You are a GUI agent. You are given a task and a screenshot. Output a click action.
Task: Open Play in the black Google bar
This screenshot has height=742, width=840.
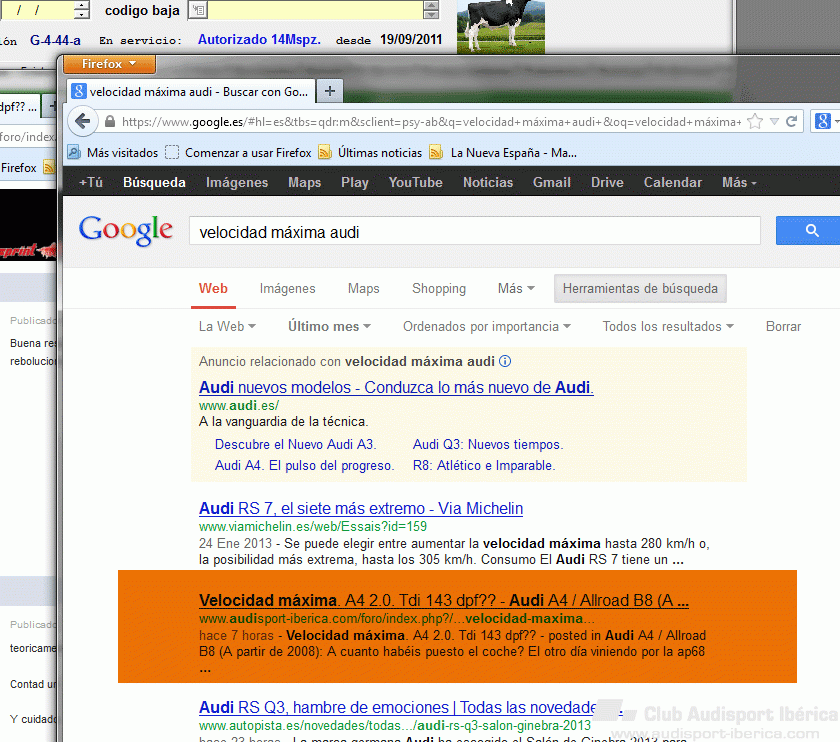355,183
